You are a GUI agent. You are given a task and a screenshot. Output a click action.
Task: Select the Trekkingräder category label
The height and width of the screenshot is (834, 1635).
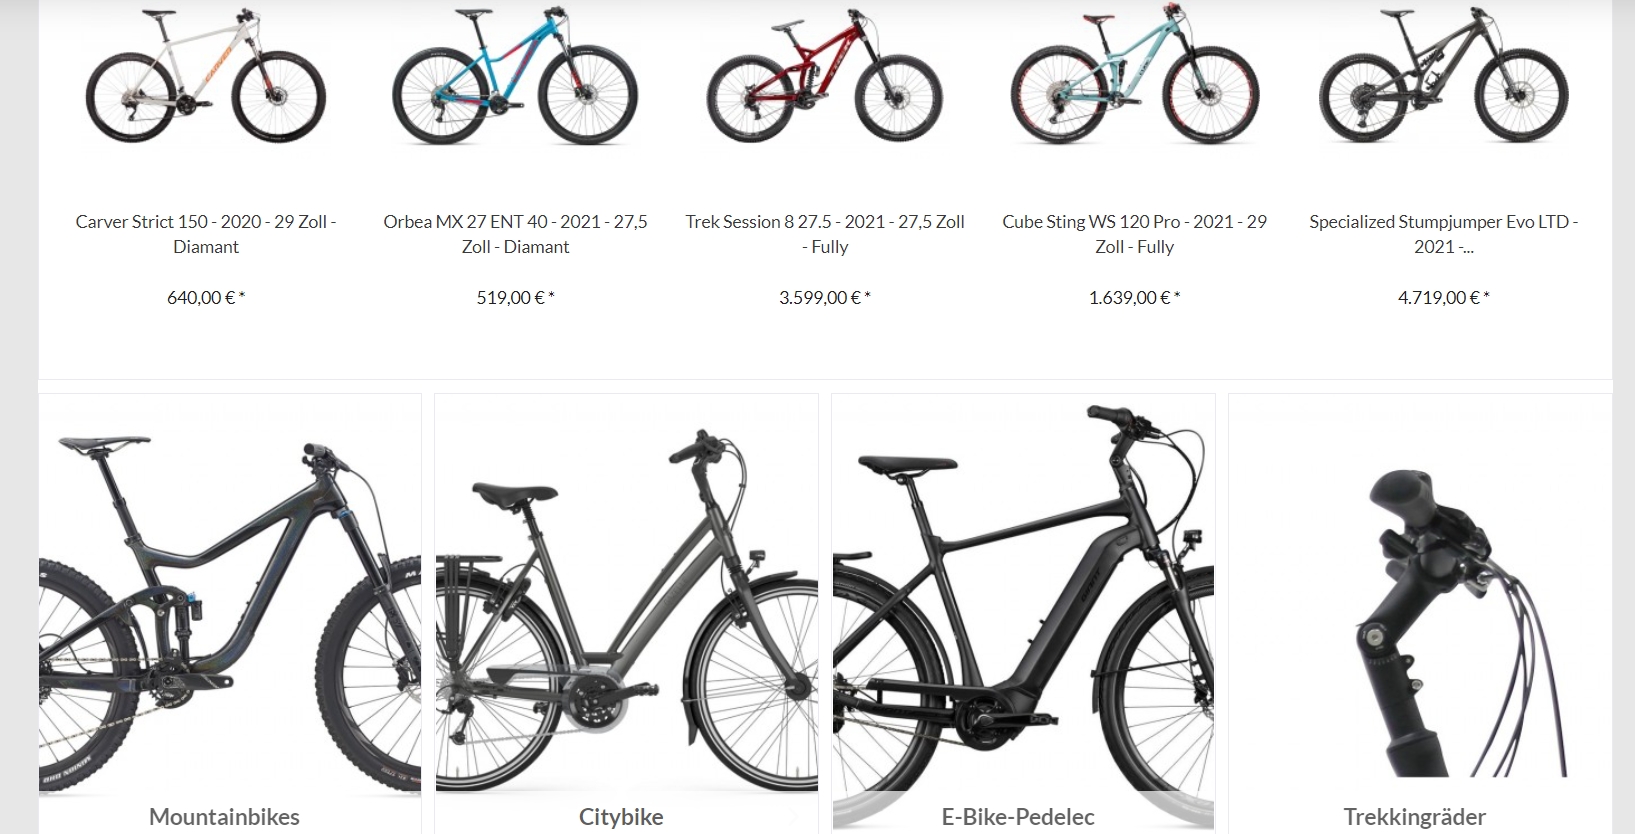[x=1414, y=817]
